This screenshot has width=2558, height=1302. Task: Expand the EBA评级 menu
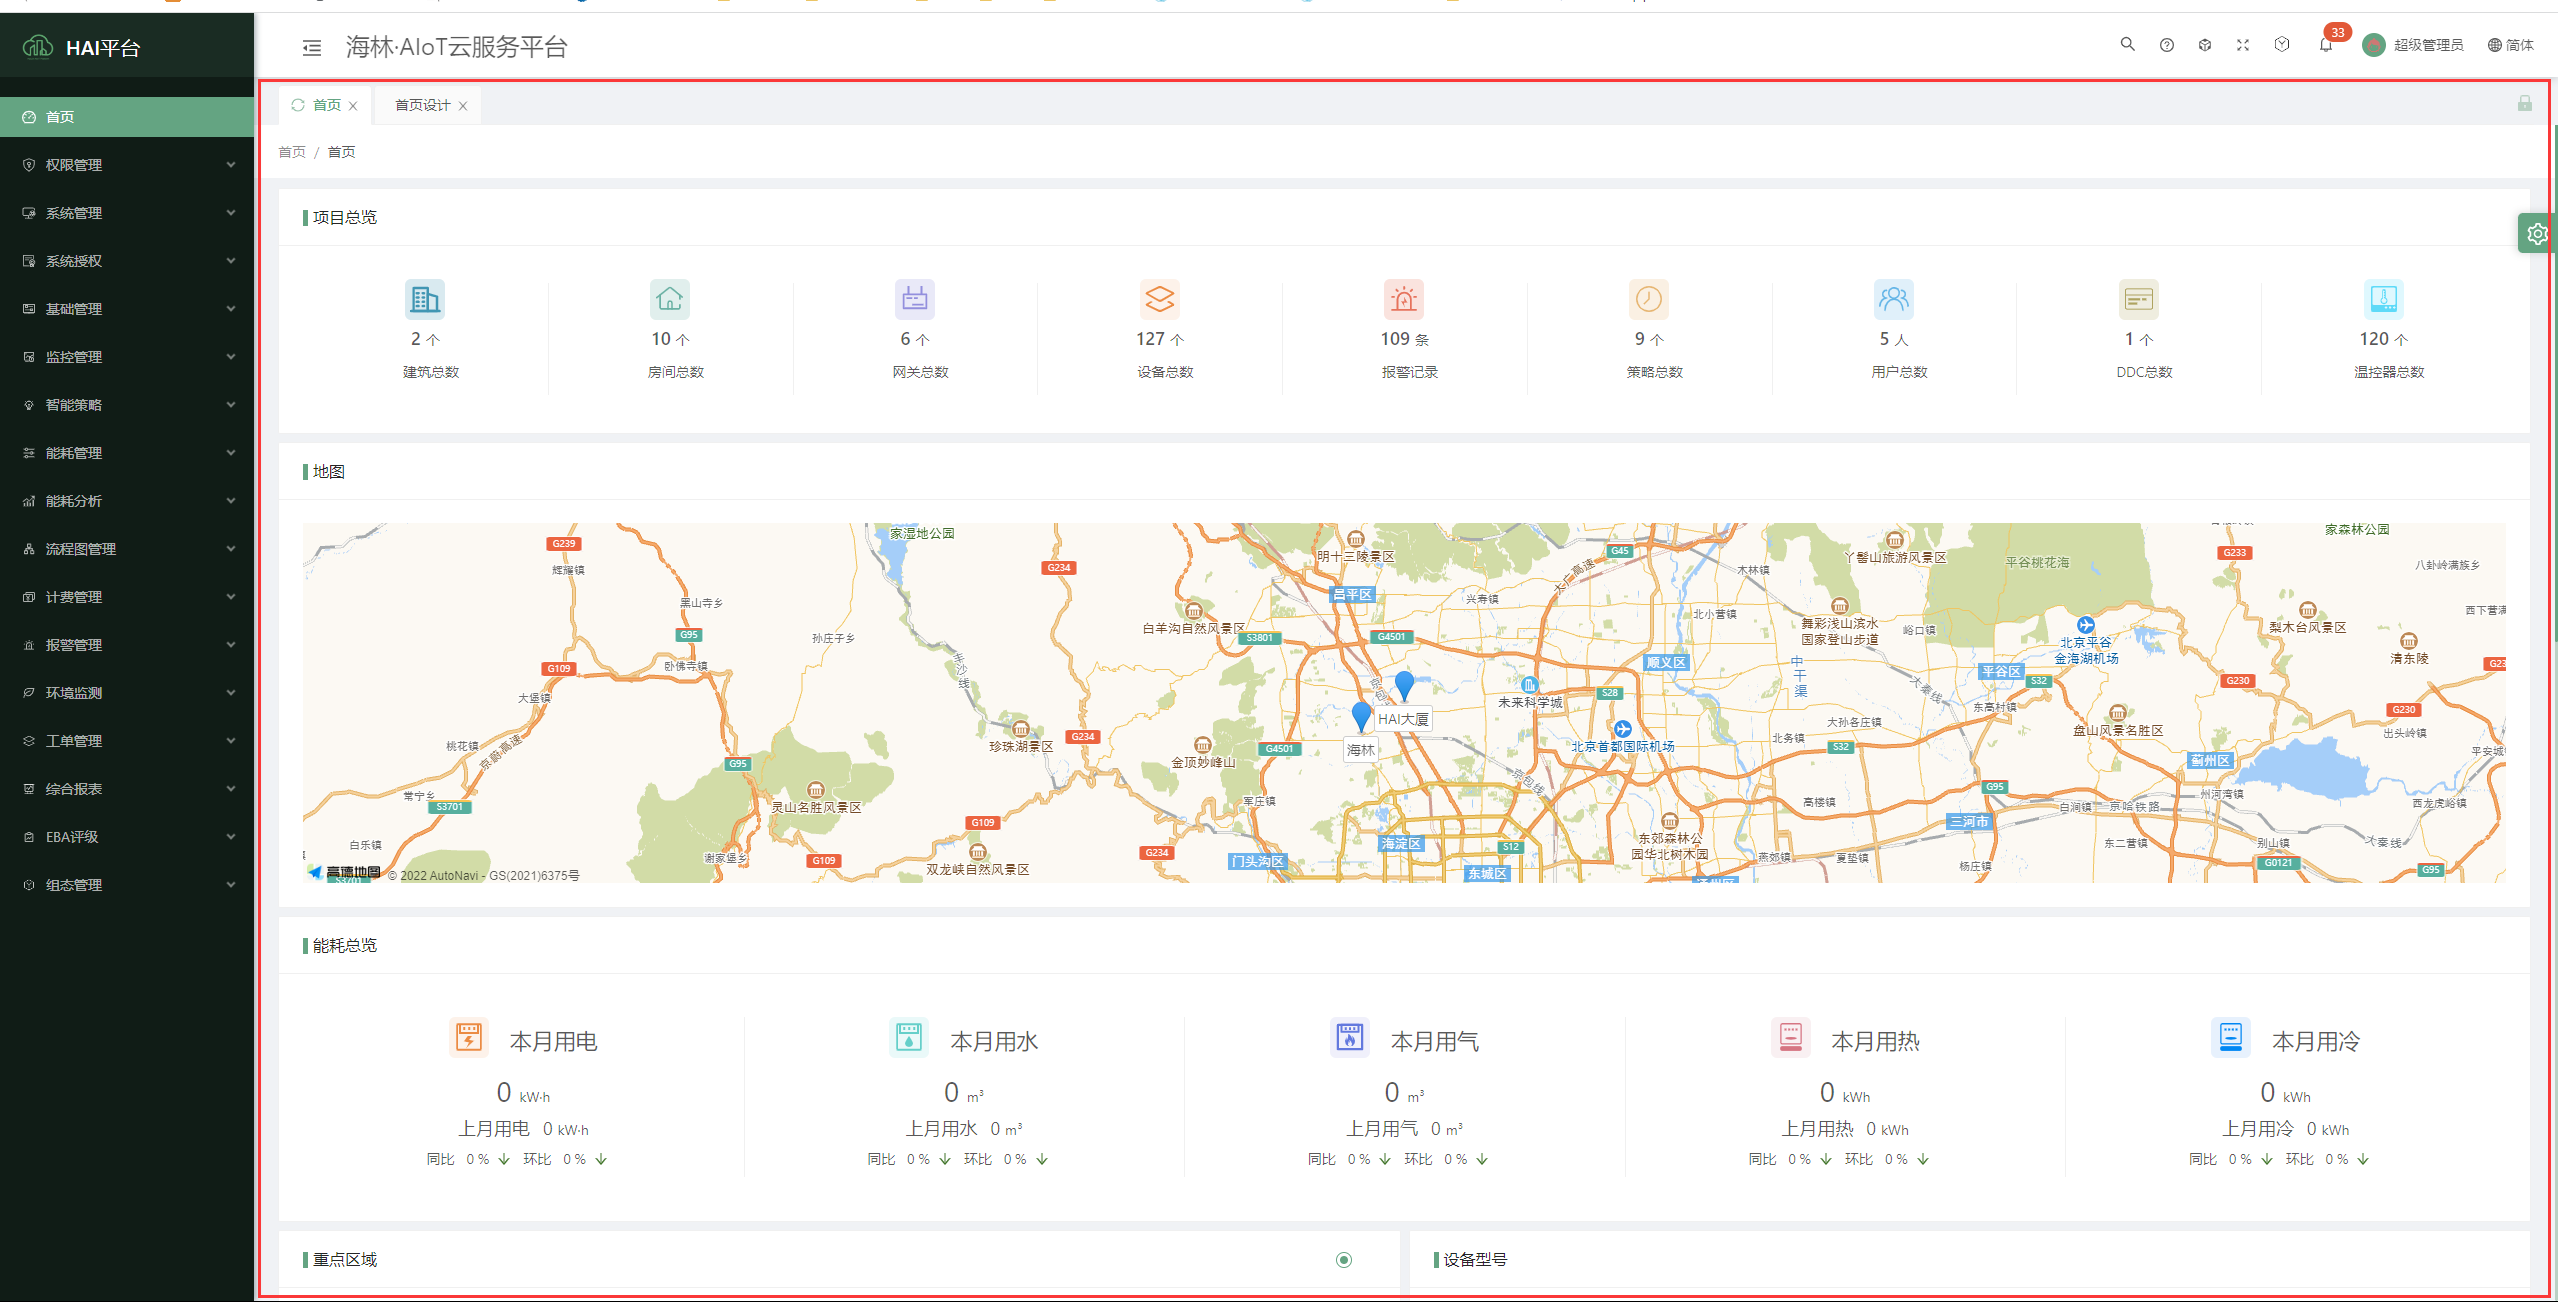click(x=127, y=837)
